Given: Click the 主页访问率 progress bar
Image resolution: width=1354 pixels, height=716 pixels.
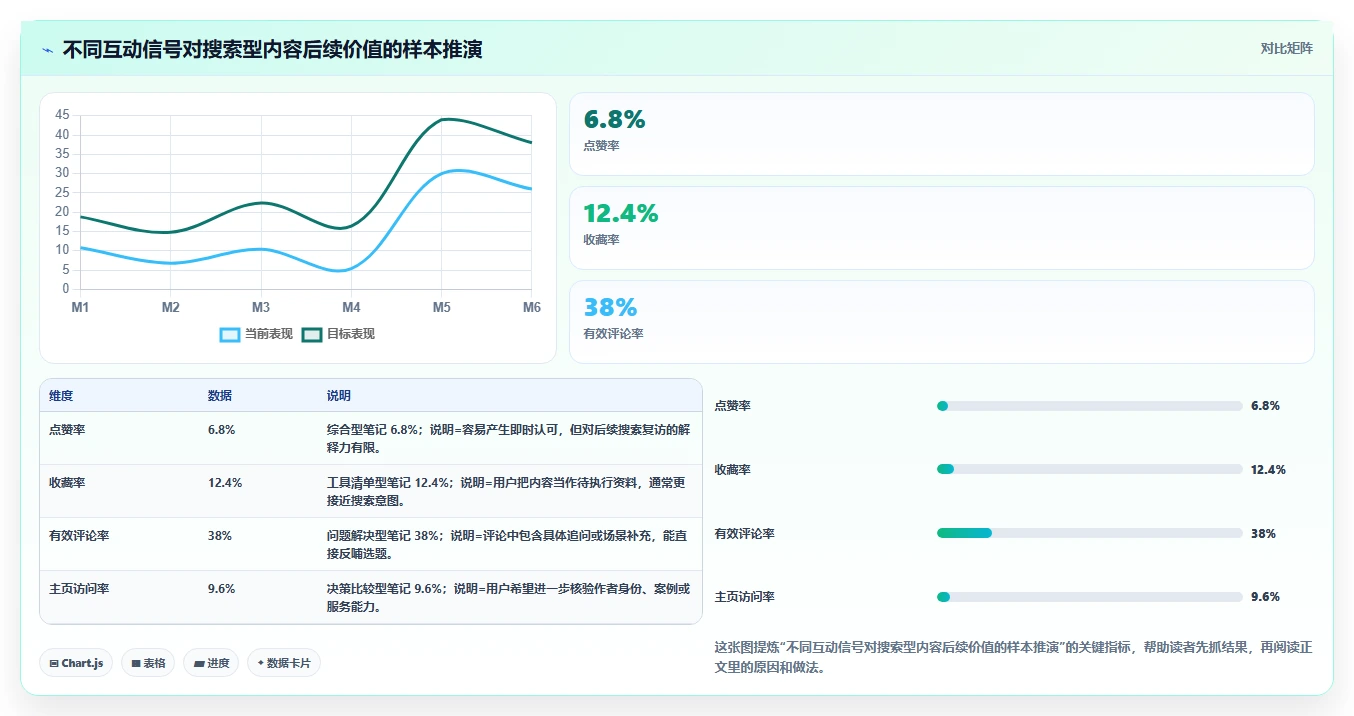Looking at the screenshot, I should tap(1089, 597).
